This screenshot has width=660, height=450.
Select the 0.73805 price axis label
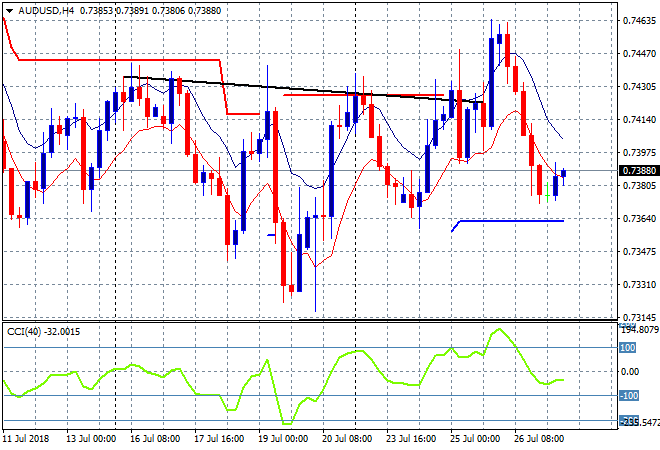tap(639, 186)
